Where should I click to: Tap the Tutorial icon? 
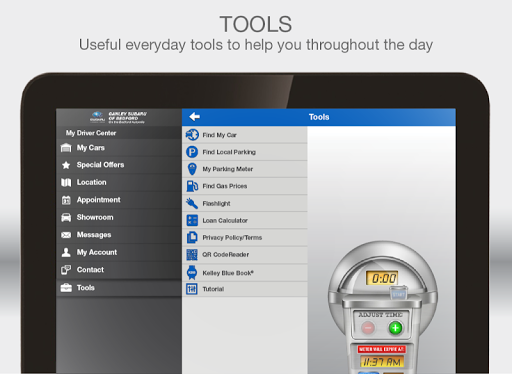[192, 289]
